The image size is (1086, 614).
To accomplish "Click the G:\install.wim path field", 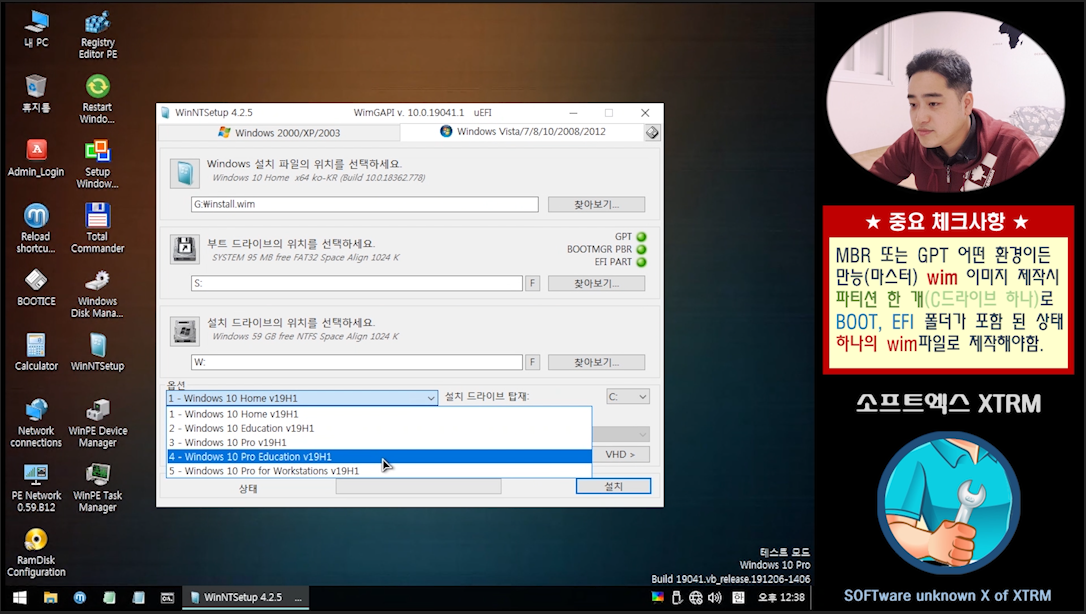I will [364, 204].
